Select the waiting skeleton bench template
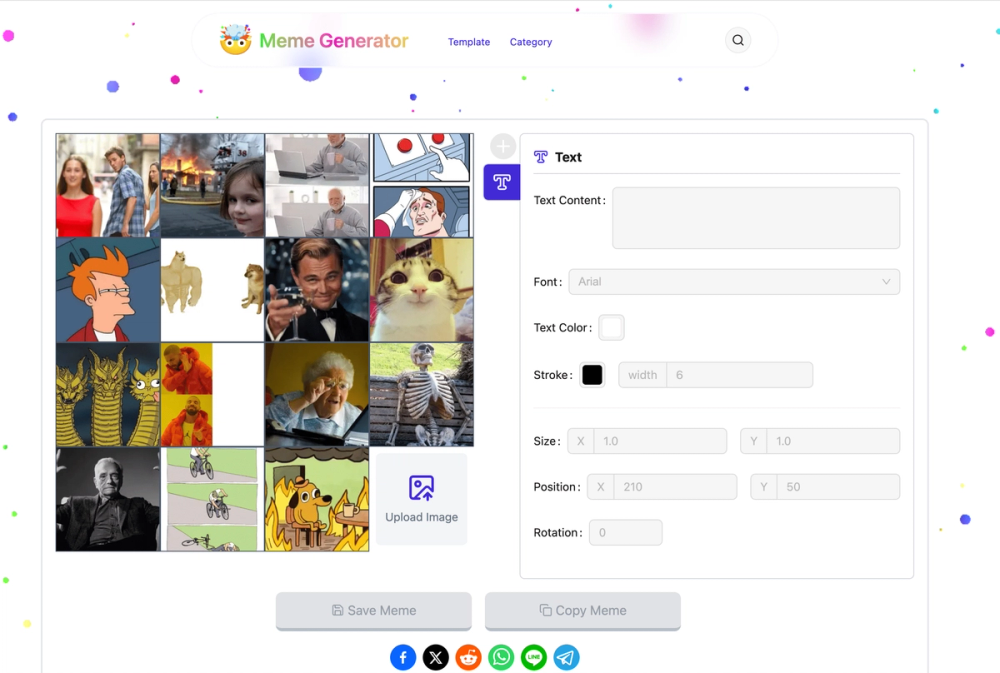 pyautogui.click(x=422, y=395)
